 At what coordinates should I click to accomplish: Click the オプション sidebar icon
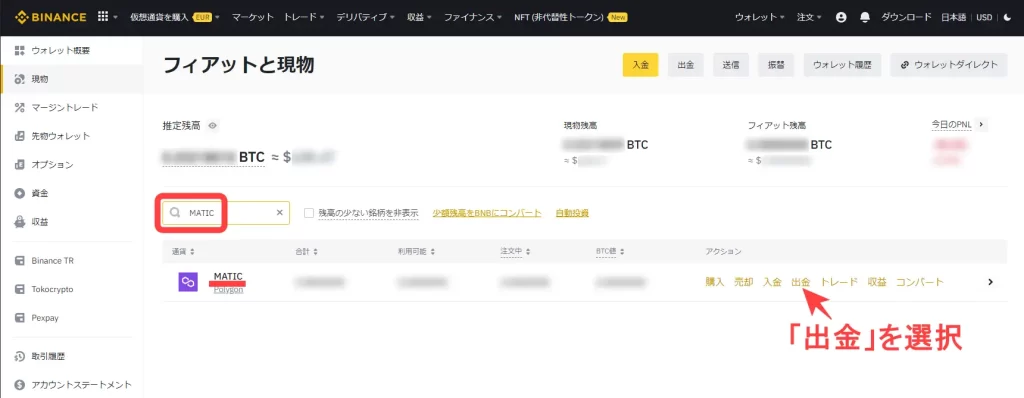pyautogui.click(x=19, y=165)
